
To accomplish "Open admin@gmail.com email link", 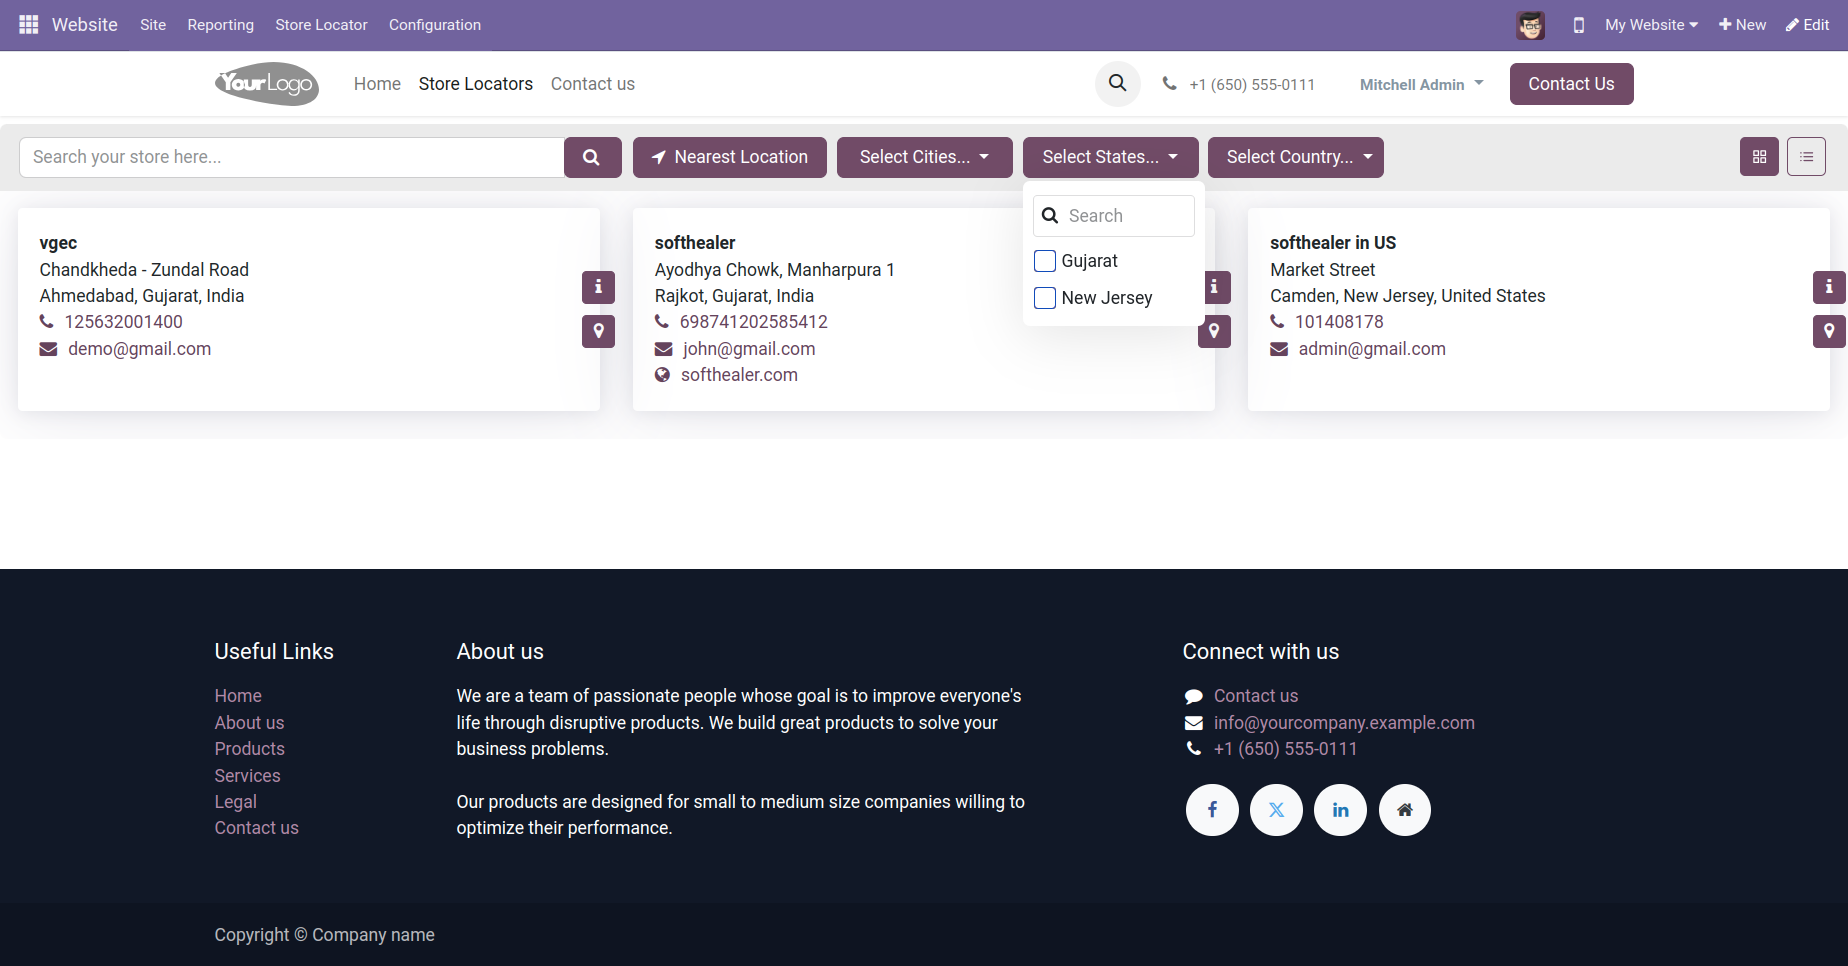I will [1372, 349].
